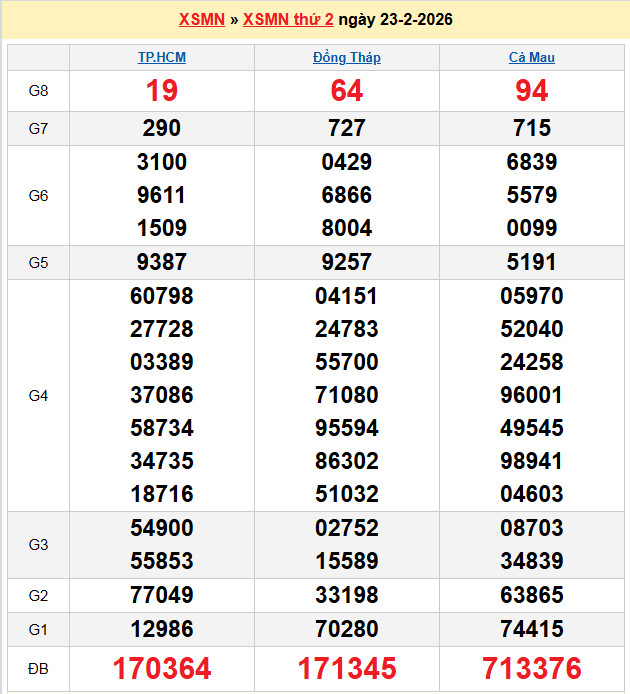Click G5 number 5191 for Cà Mau
Viewport: 630px width, 694px height.
[532, 262]
